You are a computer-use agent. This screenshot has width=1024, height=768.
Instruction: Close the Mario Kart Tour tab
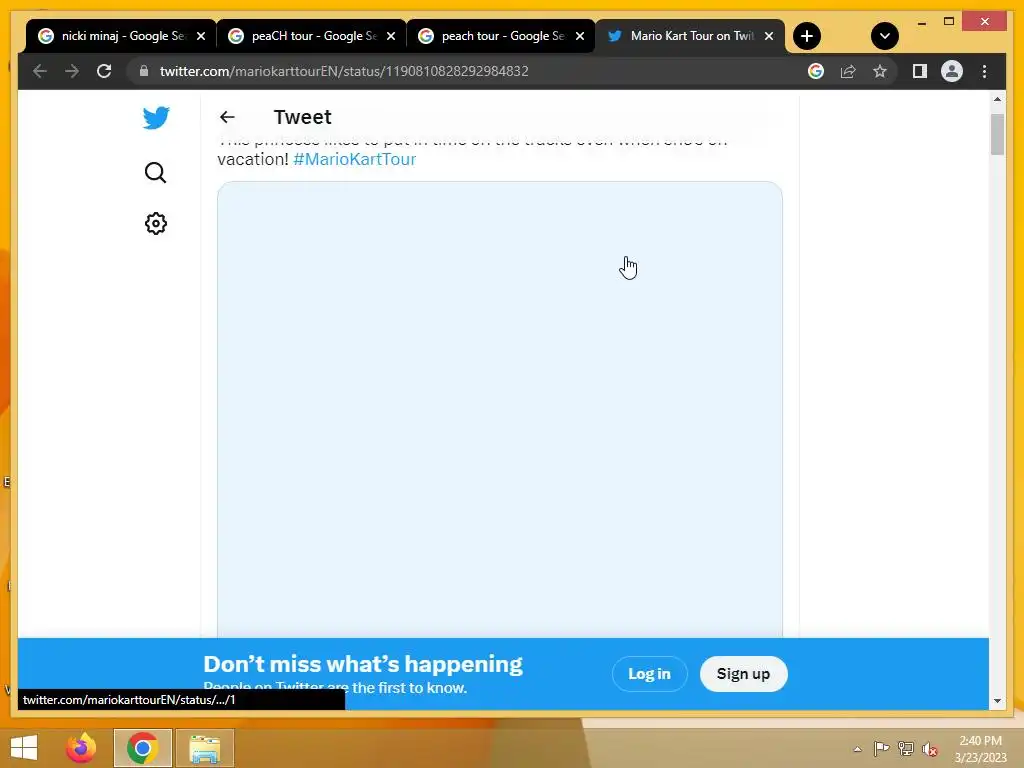769,36
